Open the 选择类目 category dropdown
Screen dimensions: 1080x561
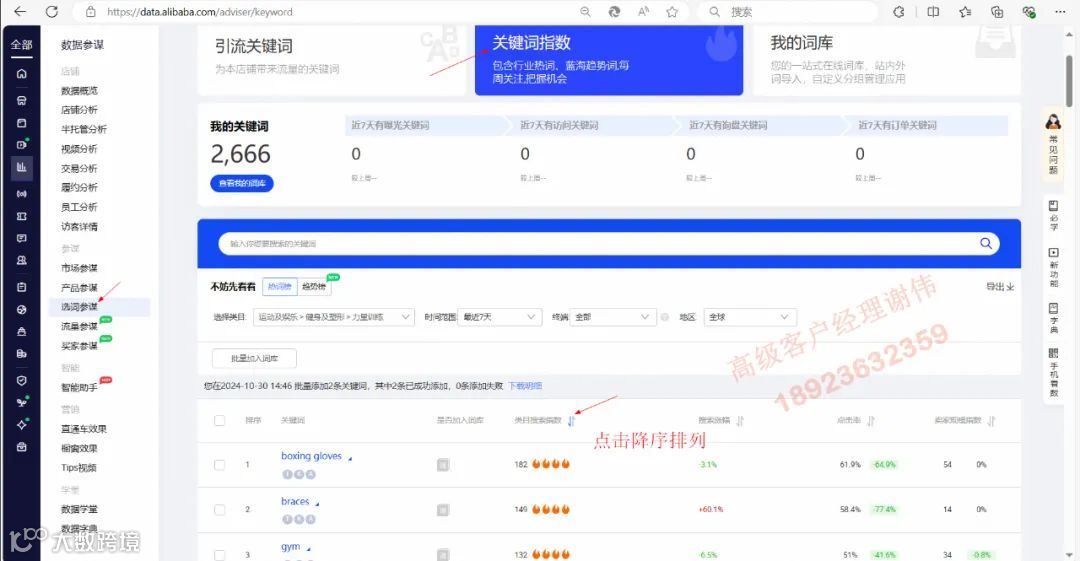click(x=334, y=317)
